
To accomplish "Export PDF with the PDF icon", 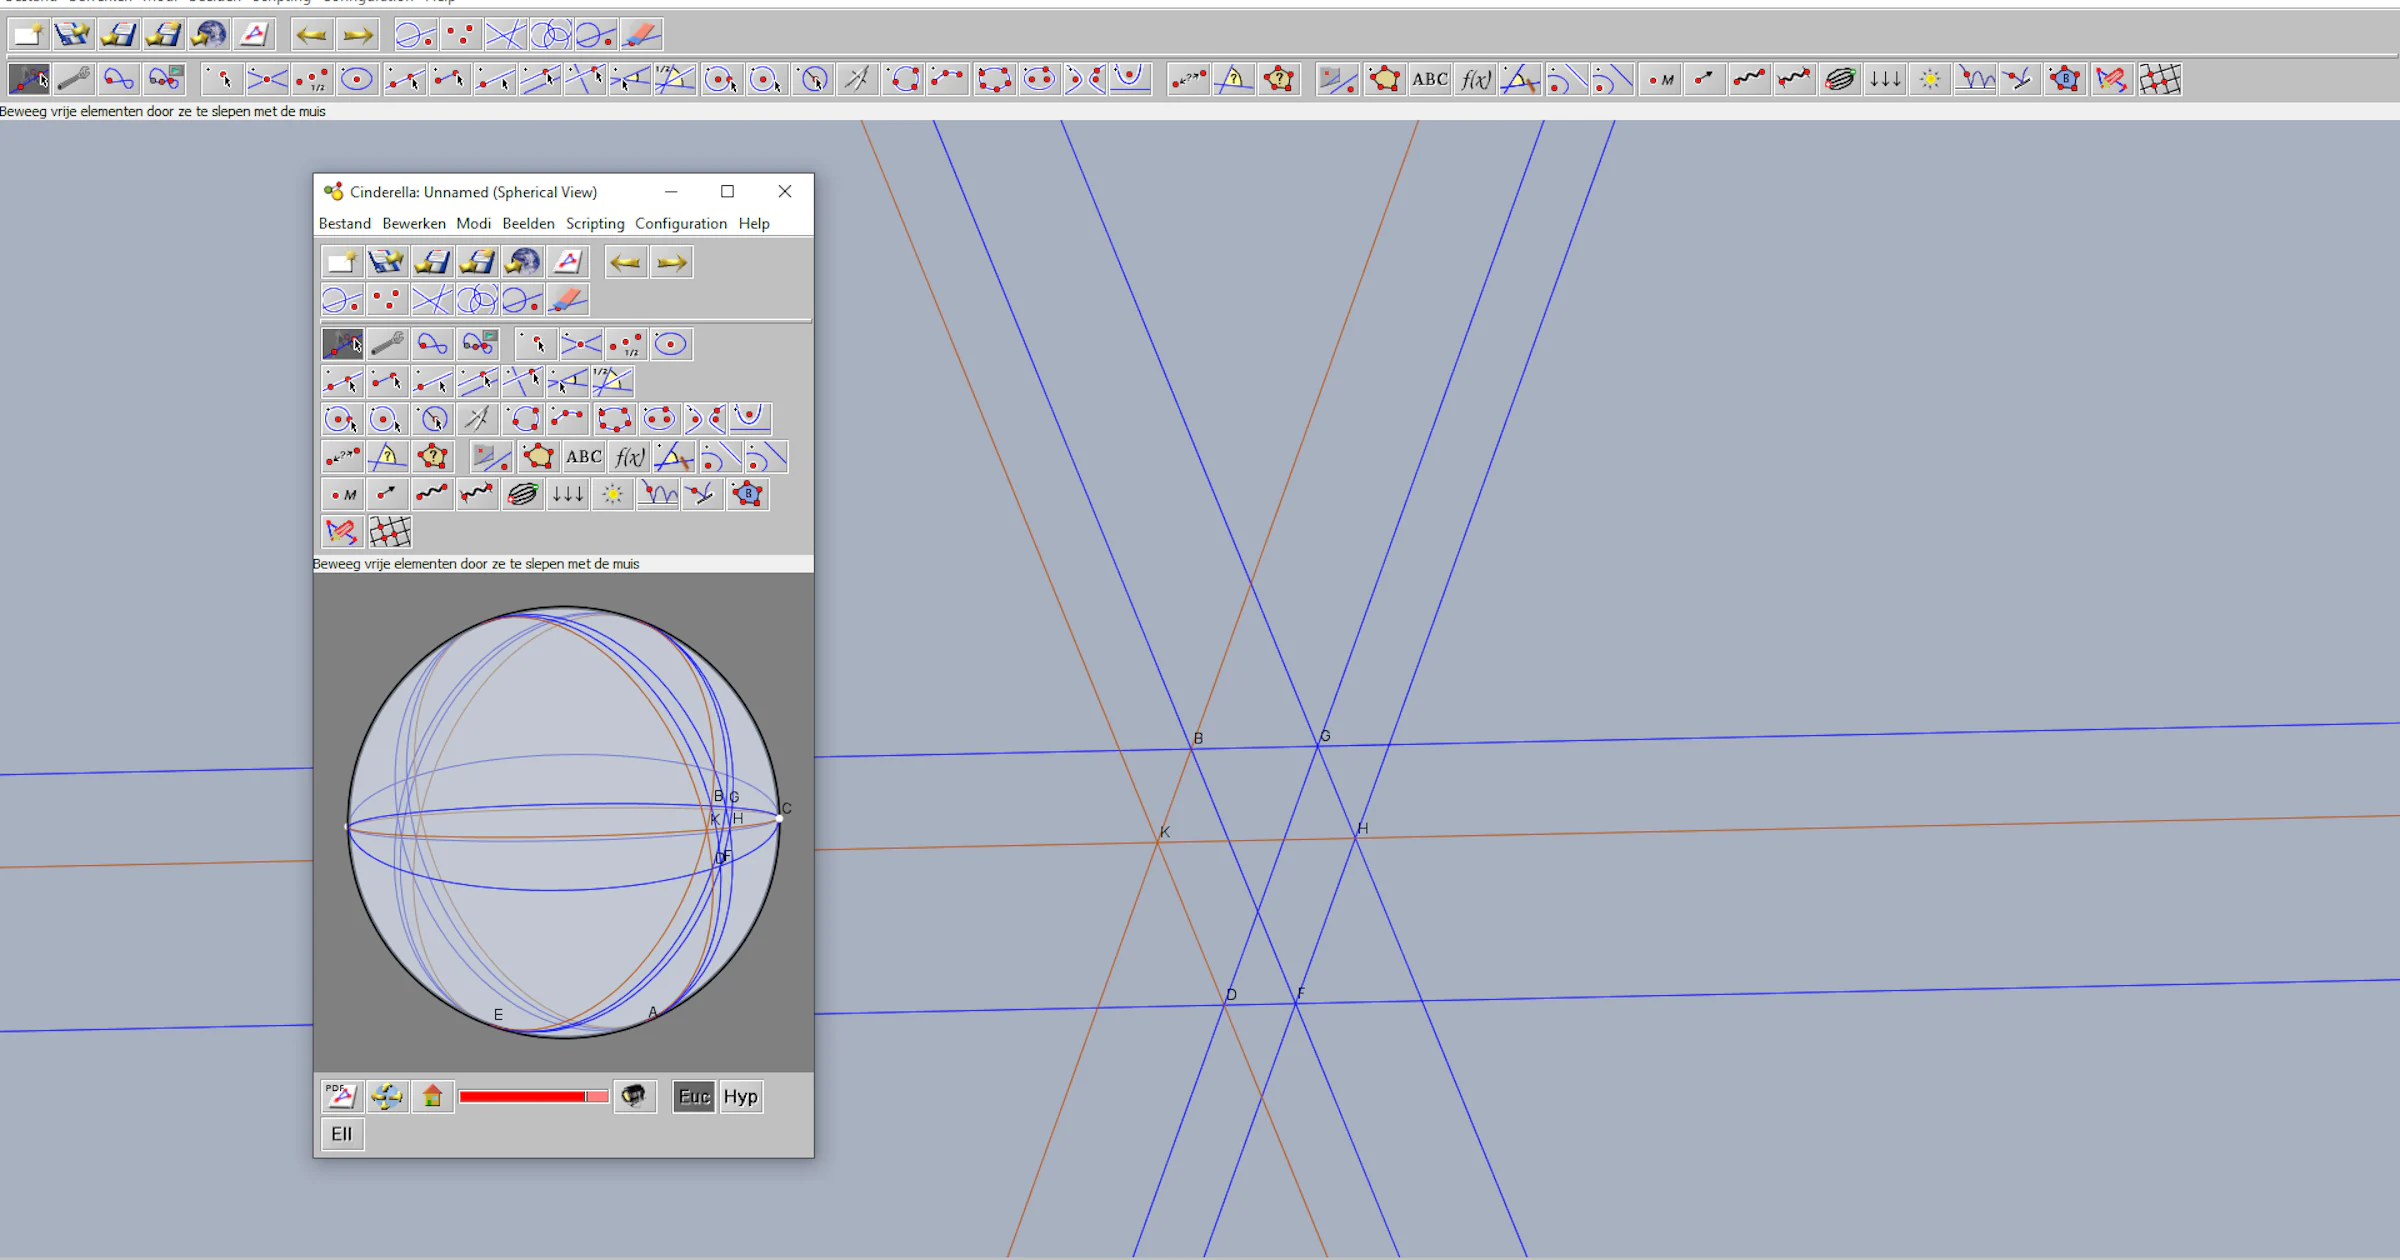I will click(x=341, y=1096).
